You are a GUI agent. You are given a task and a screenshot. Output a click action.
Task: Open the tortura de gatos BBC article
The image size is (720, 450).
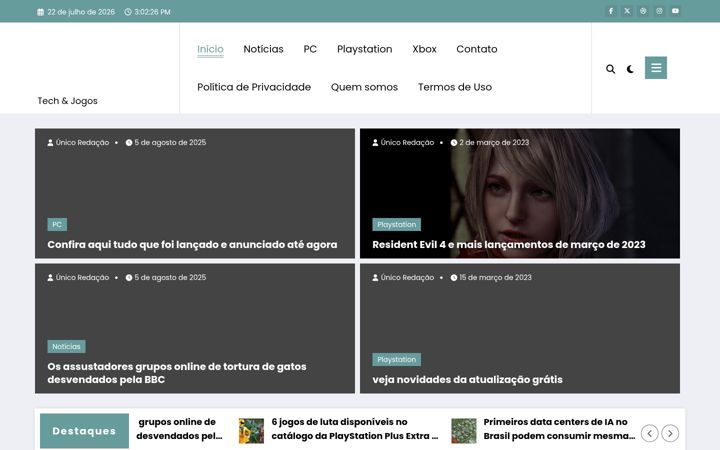[177, 373]
